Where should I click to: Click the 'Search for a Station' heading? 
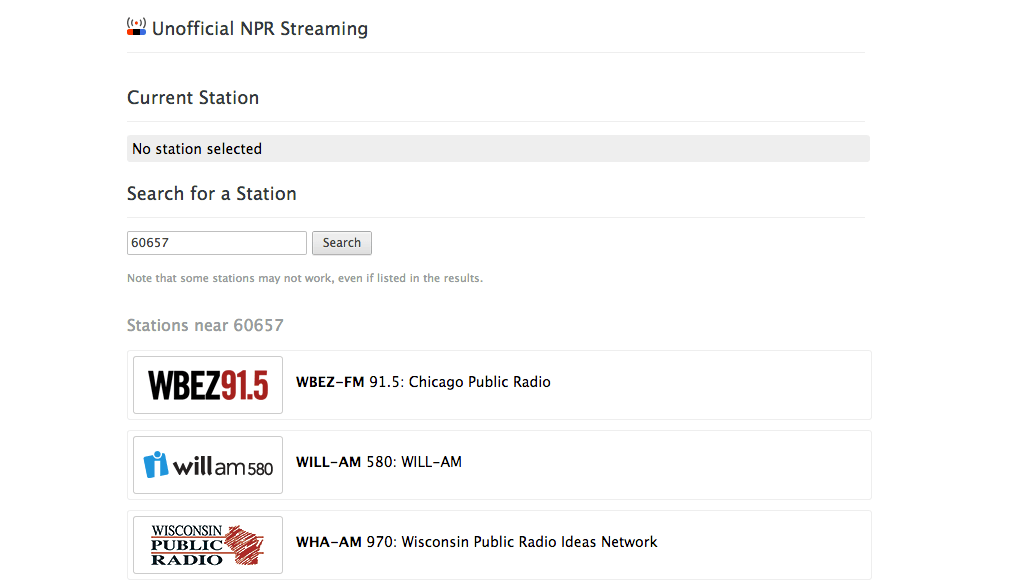(211, 194)
